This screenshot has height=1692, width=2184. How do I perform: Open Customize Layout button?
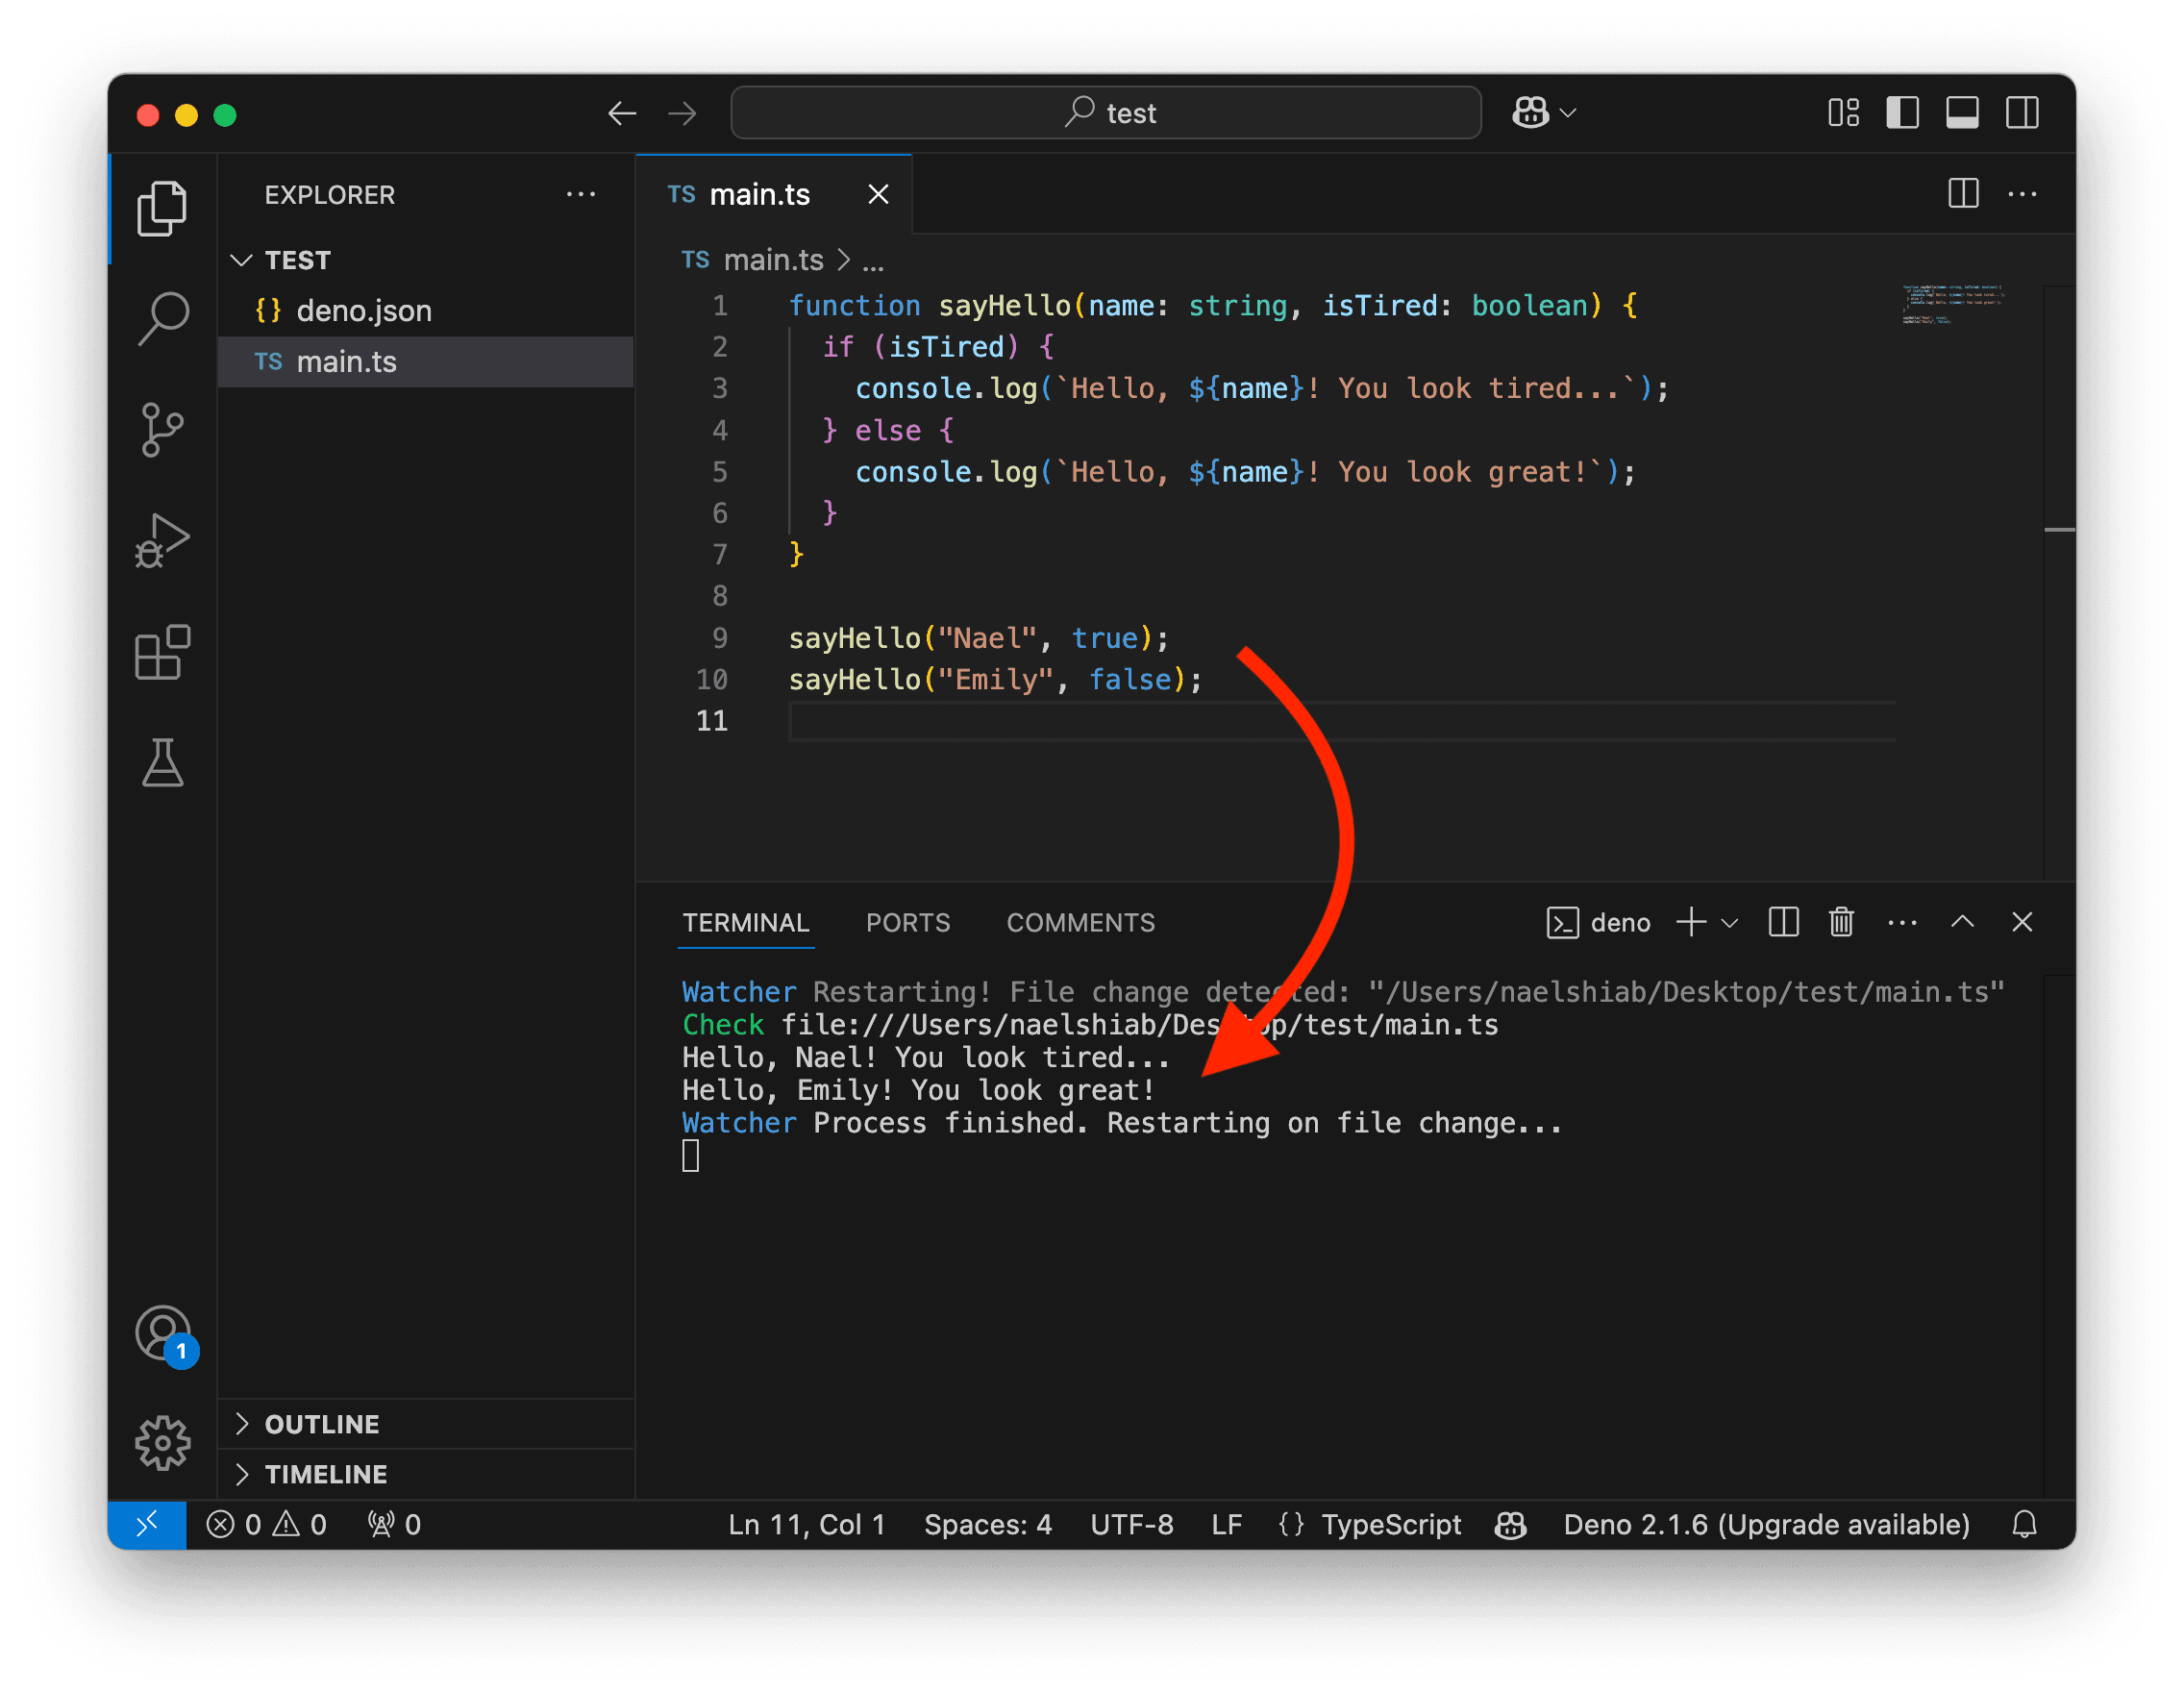point(1843,113)
